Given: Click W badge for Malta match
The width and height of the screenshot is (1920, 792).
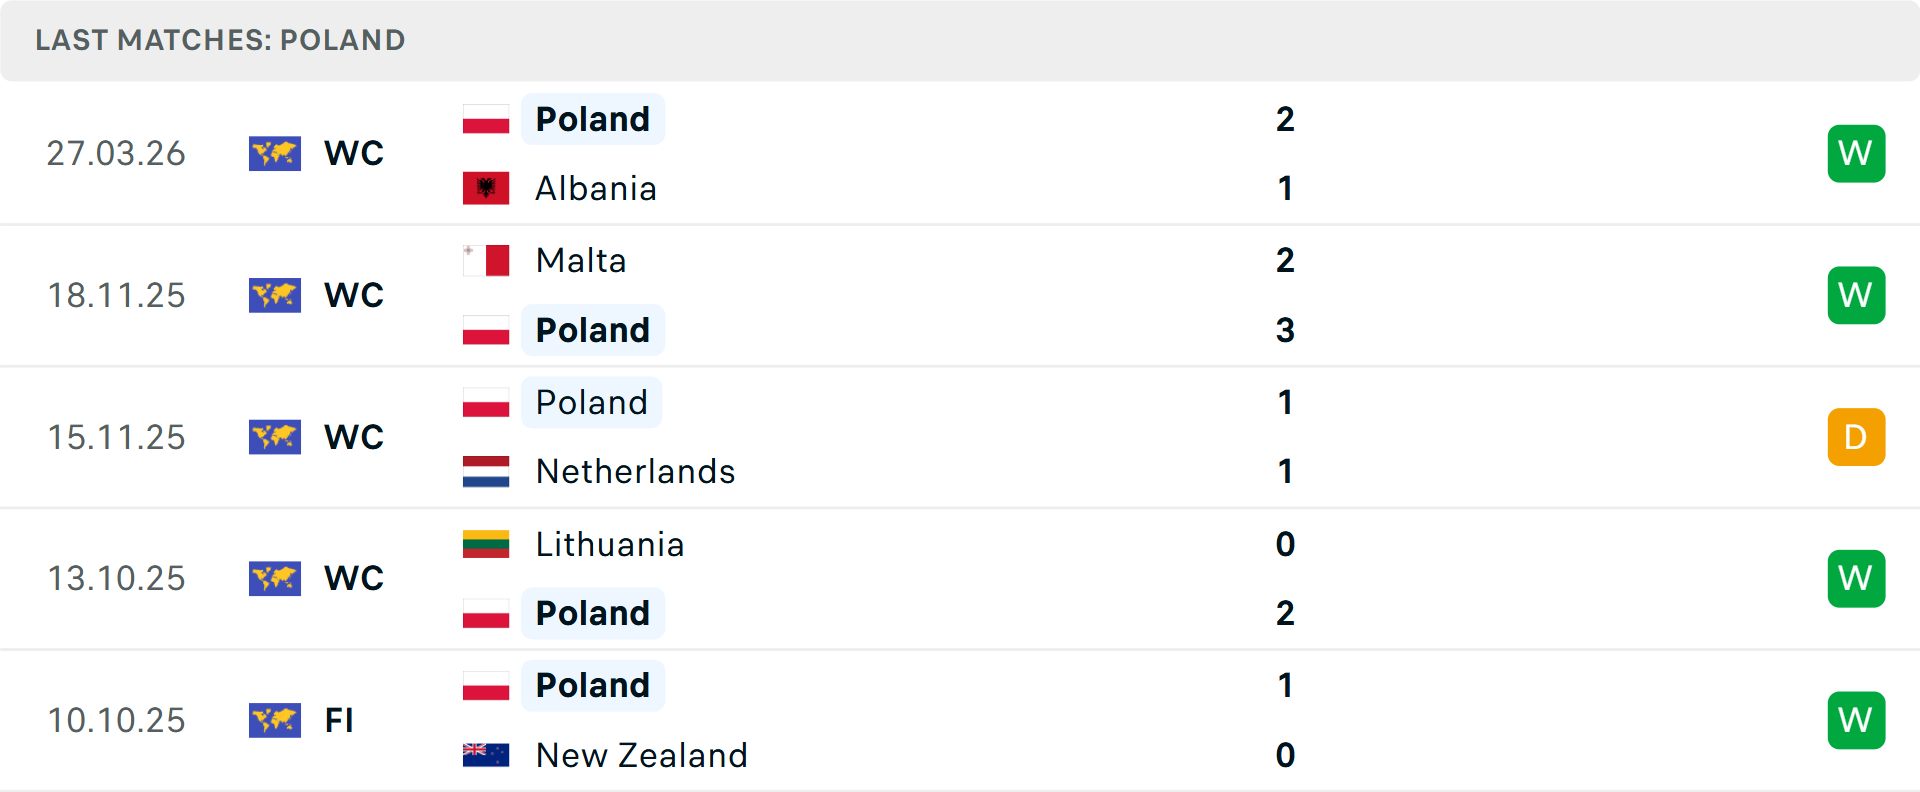Looking at the screenshot, I should 1856,295.
